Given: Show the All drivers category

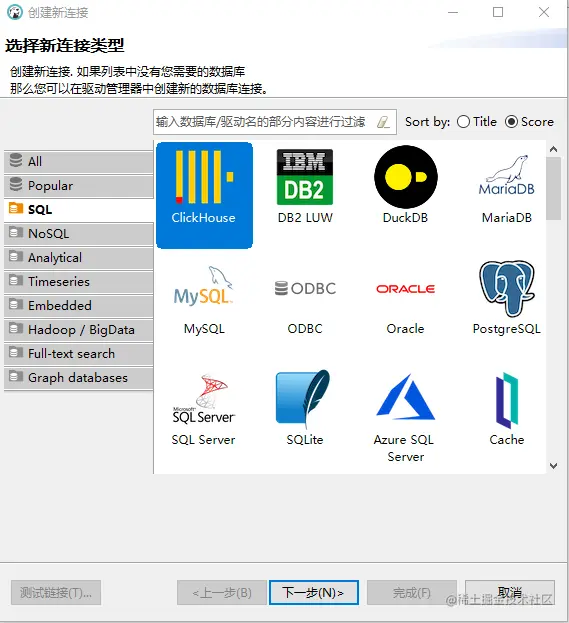Looking at the screenshot, I should (x=79, y=161).
